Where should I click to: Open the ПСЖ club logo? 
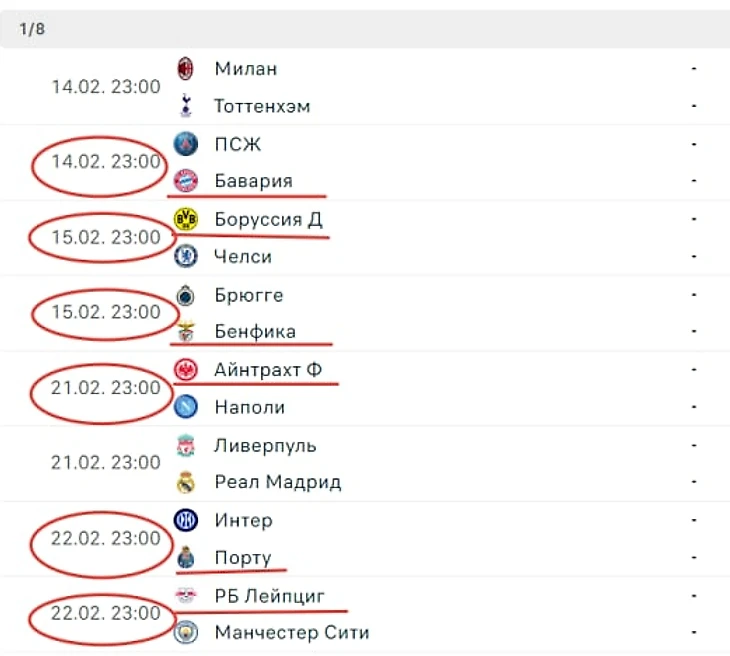[x=186, y=143]
